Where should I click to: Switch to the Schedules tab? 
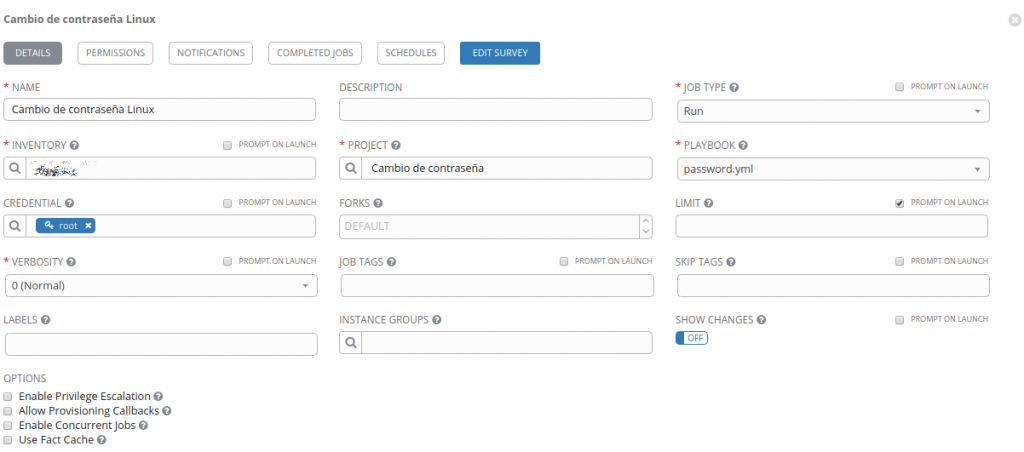click(x=411, y=53)
